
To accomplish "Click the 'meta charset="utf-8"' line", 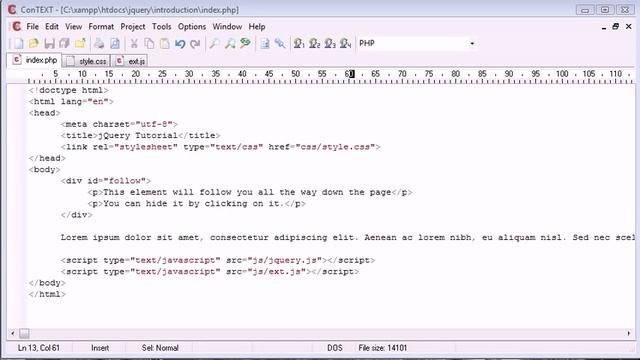I will tap(119, 124).
